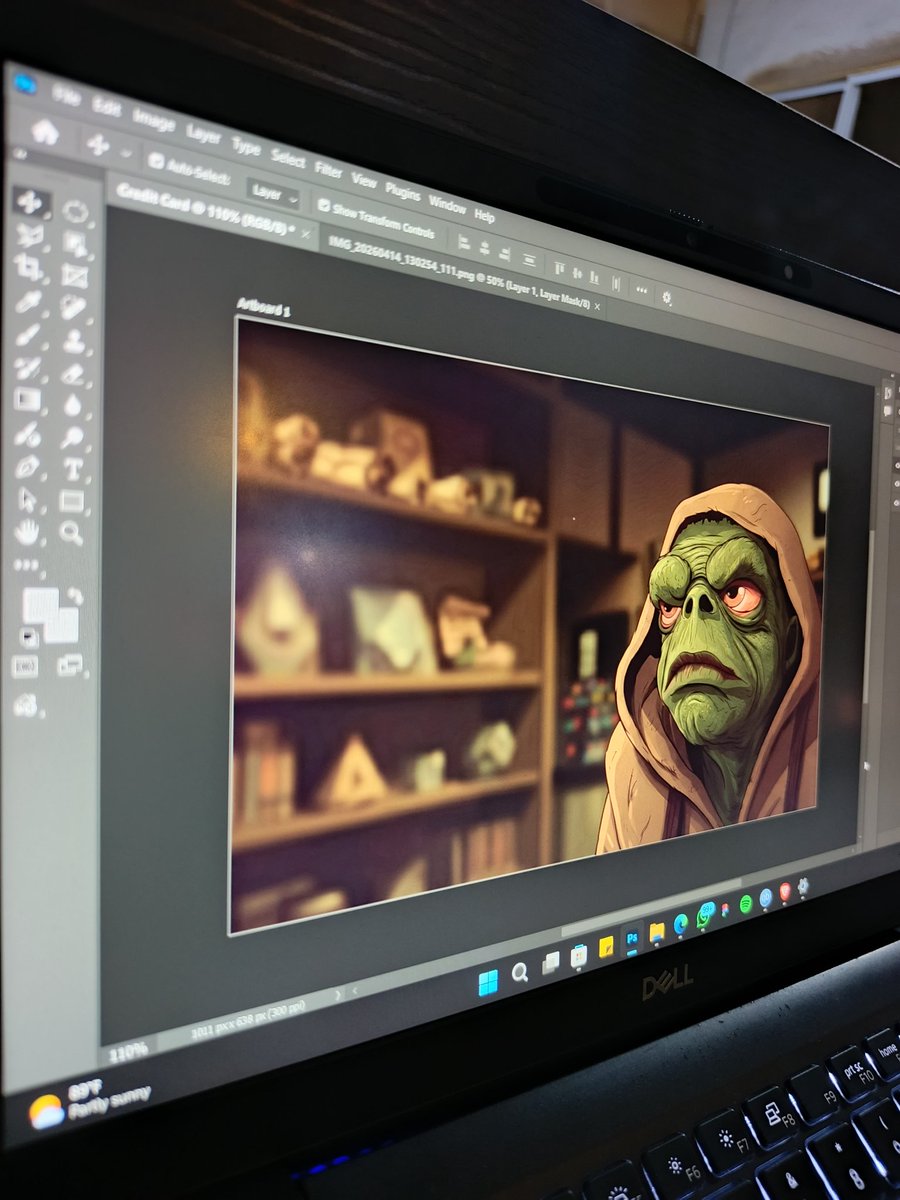This screenshot has height=1200, width=900.
Task: Select the Horizontal Type tool
Action: (73, 469)
